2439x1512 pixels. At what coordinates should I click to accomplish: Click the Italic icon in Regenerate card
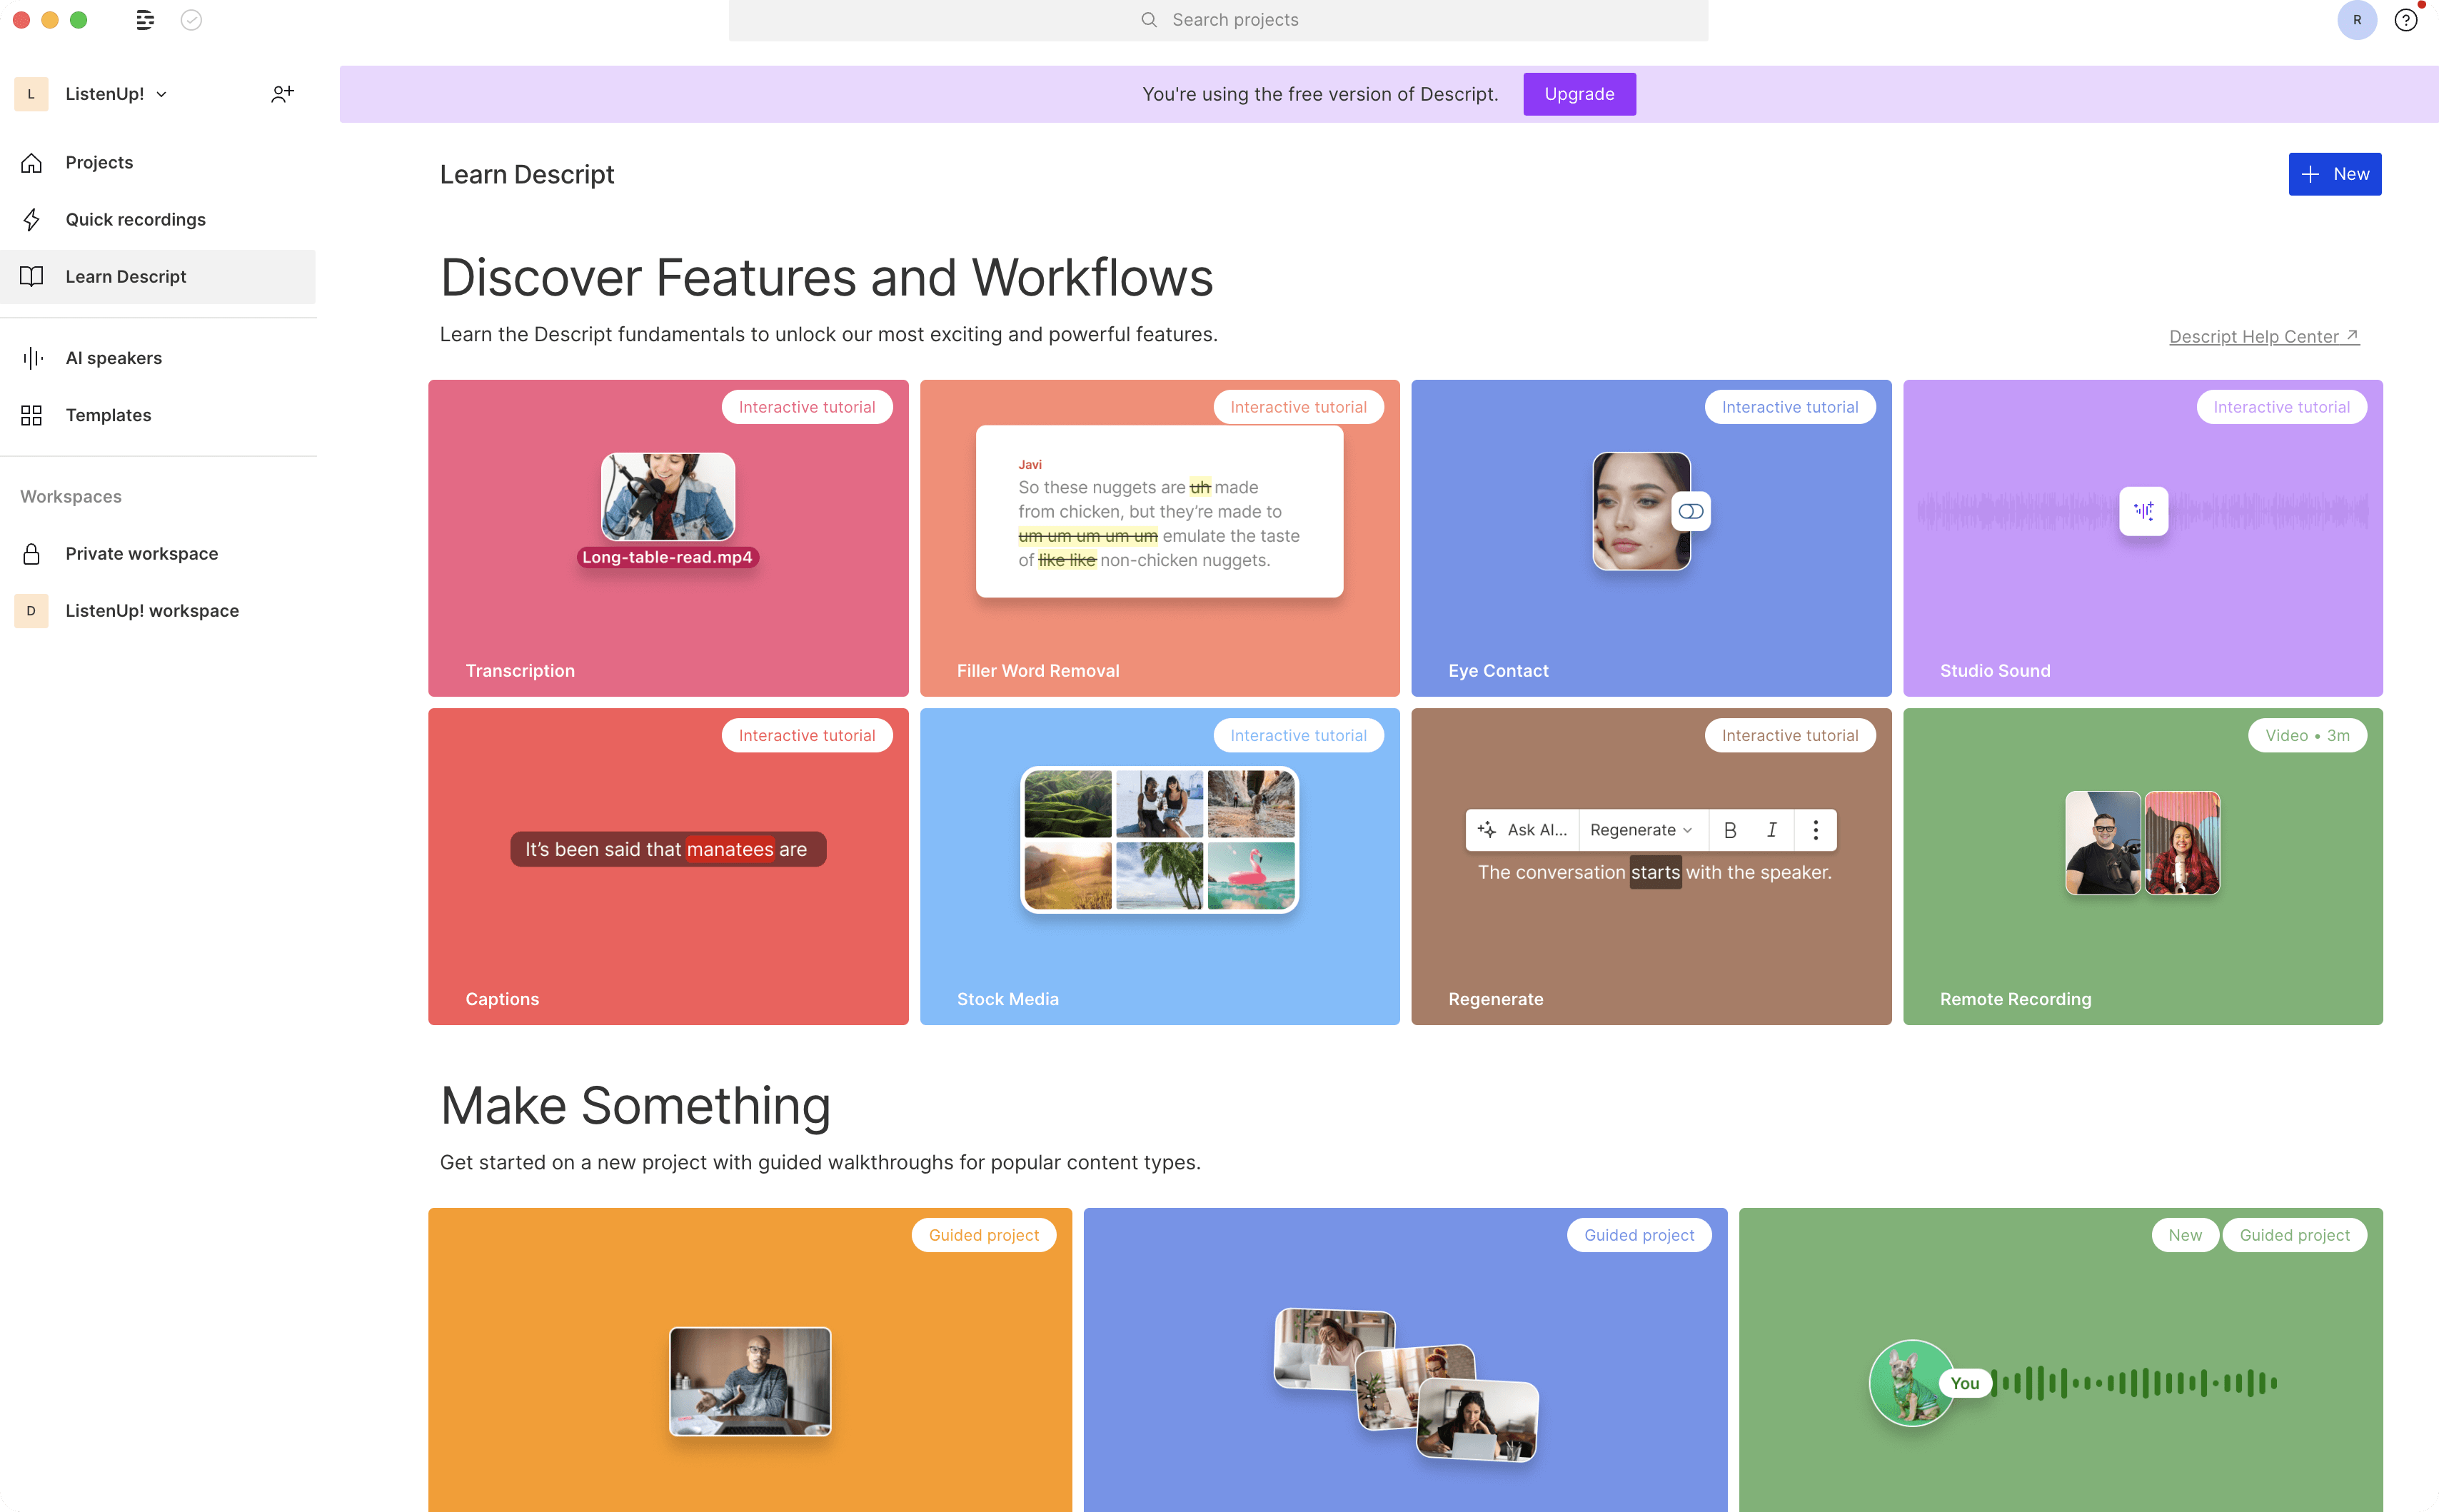pos(1772,830)
